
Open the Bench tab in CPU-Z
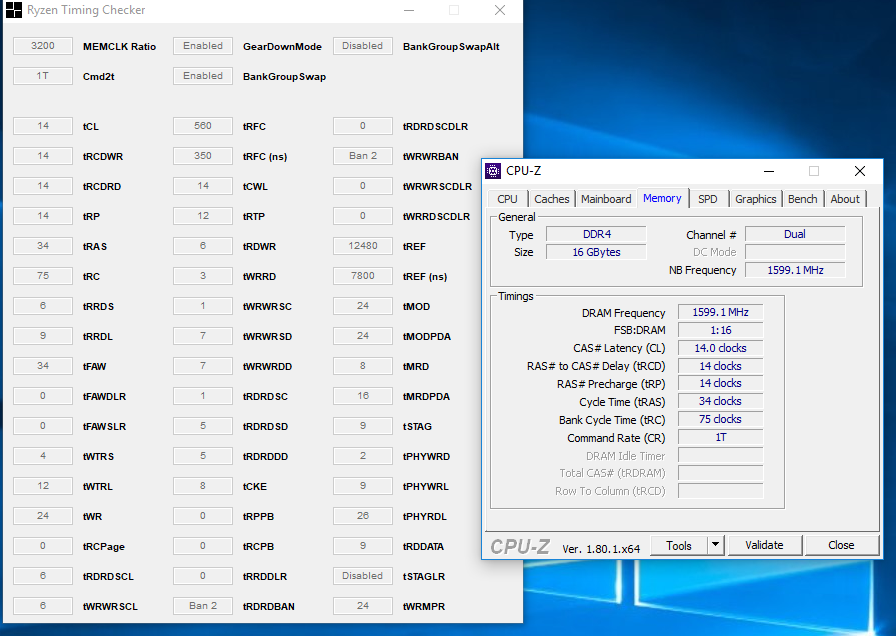(x=802, y=199)
